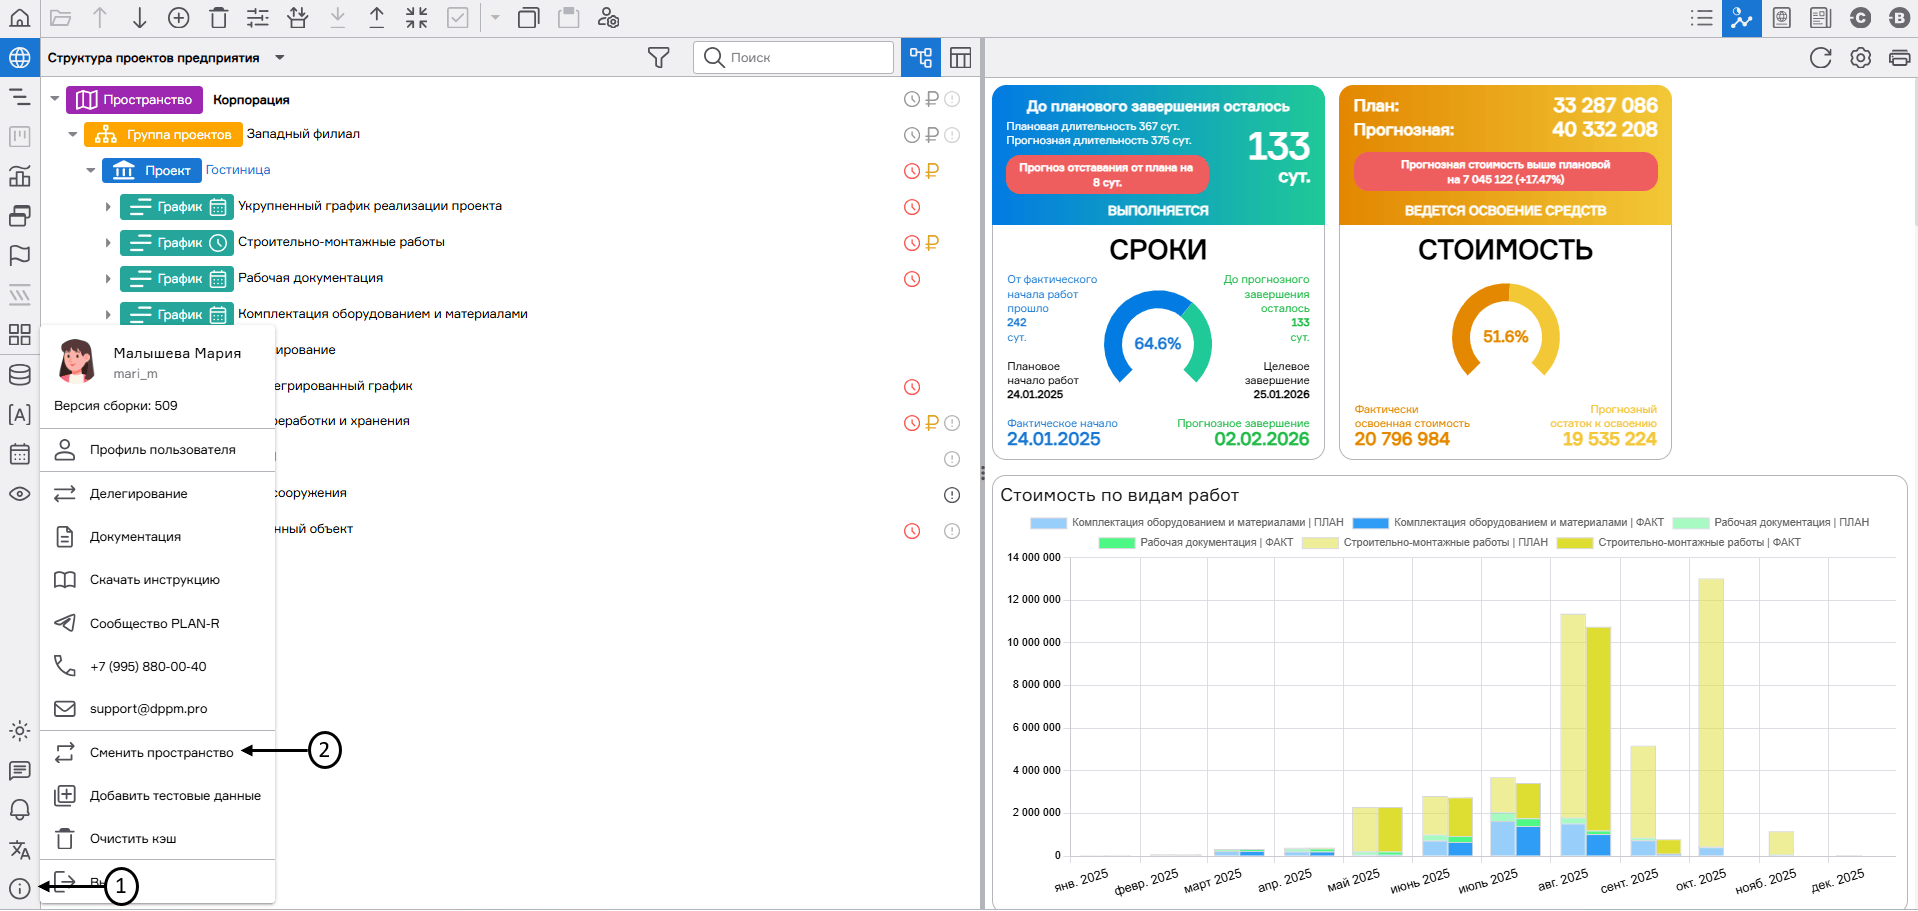Switch to tree structure view
Viewport: 1918px width, 911px height.
[x=921, y=58]
